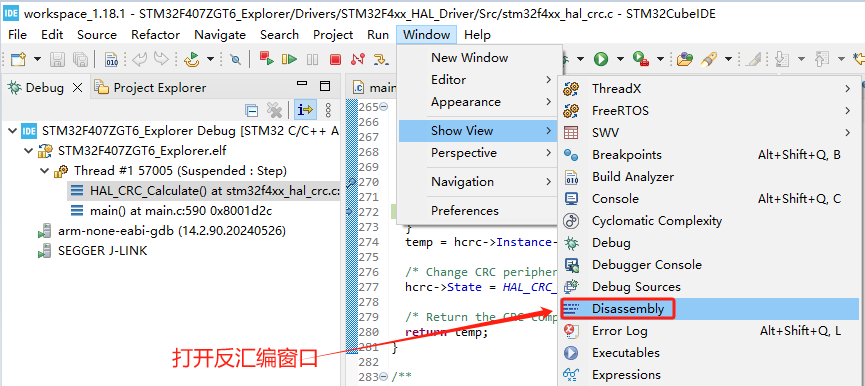Open the Project menu
Viewport: 865px width, 386px height.
(x=333, y=35)
